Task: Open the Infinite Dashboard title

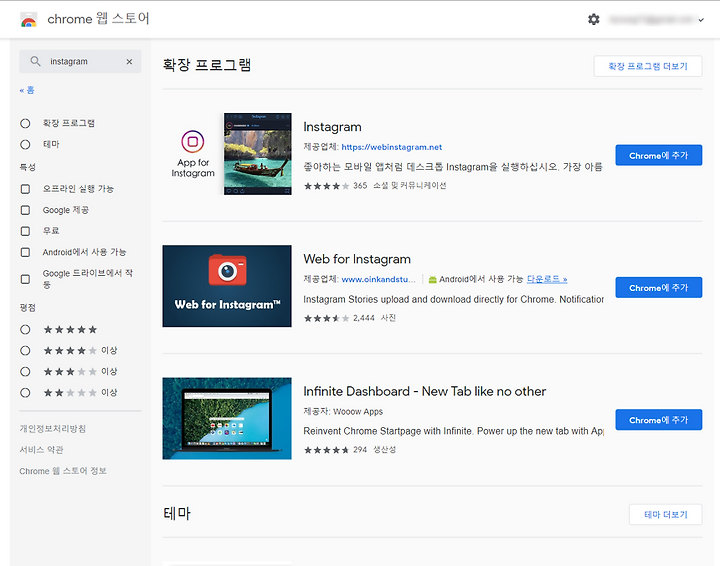Action: (x=425, y=391)
